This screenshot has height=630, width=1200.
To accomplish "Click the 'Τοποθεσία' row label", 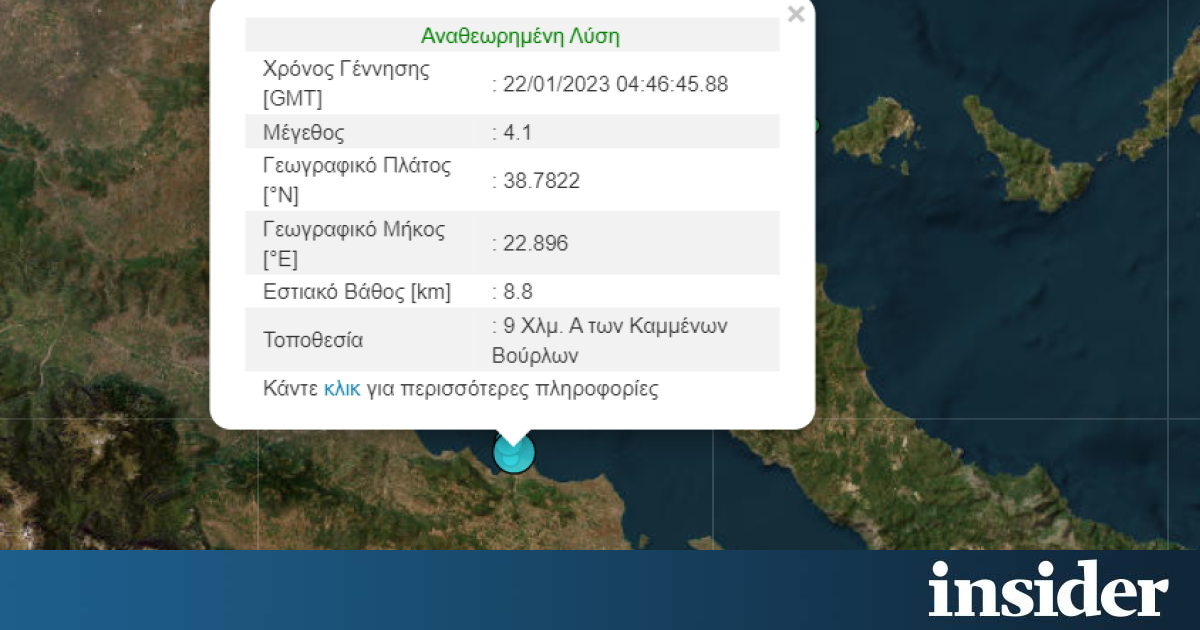I will pyautogui.click(x=313, y=340).
